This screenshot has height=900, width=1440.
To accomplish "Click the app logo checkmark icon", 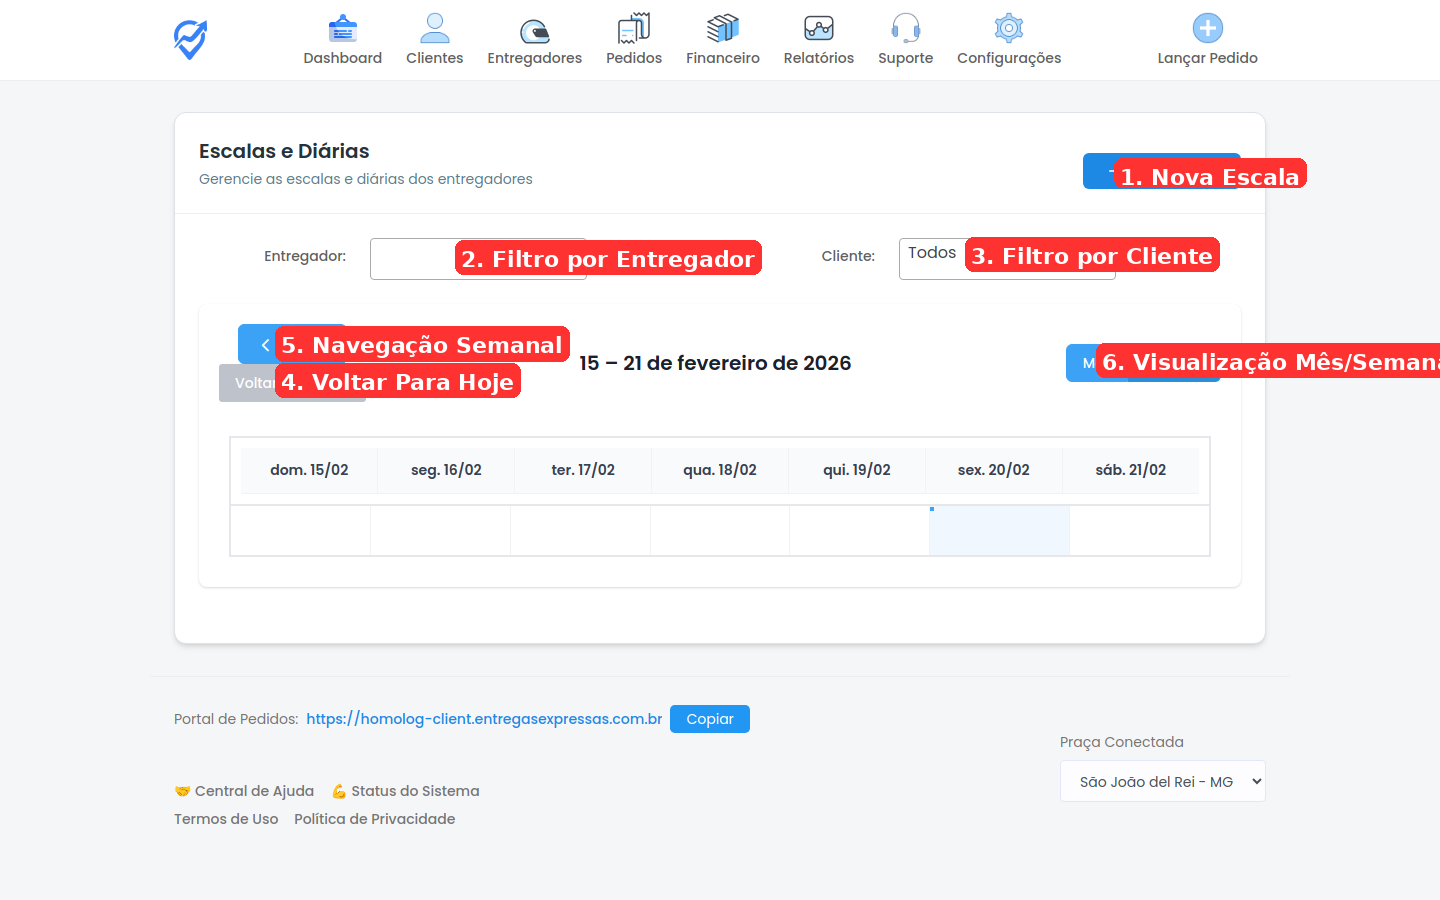I will (190, 40).
